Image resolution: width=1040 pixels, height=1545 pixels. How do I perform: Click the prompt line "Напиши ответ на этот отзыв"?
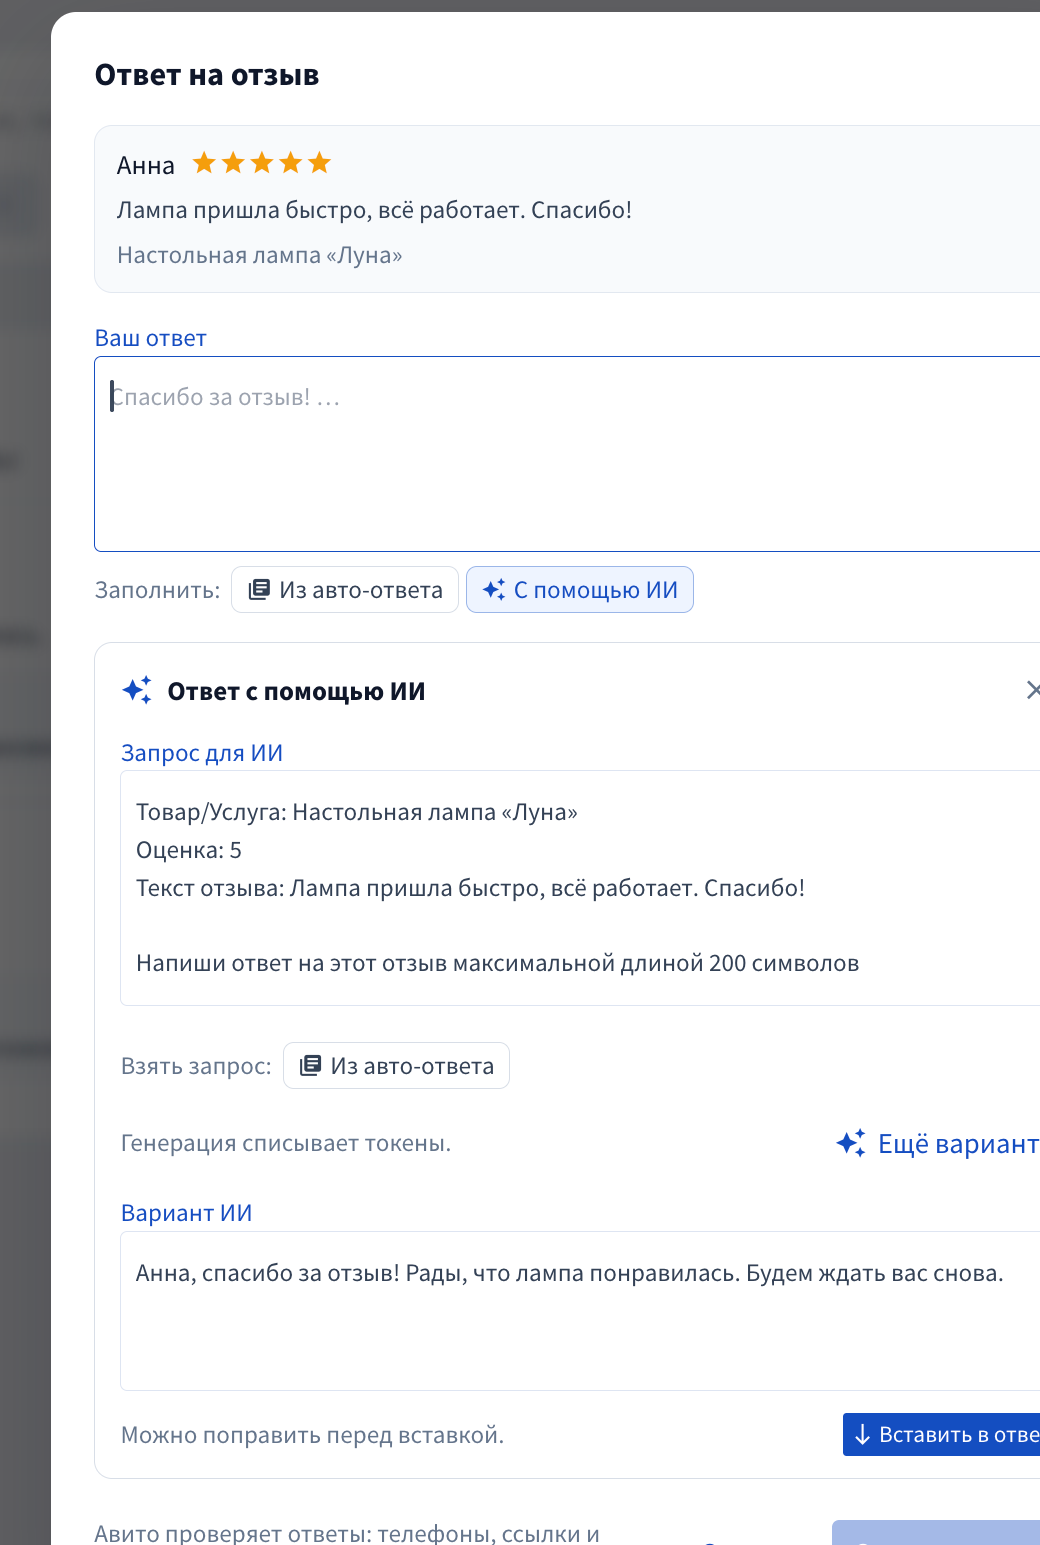coord(292,963)
